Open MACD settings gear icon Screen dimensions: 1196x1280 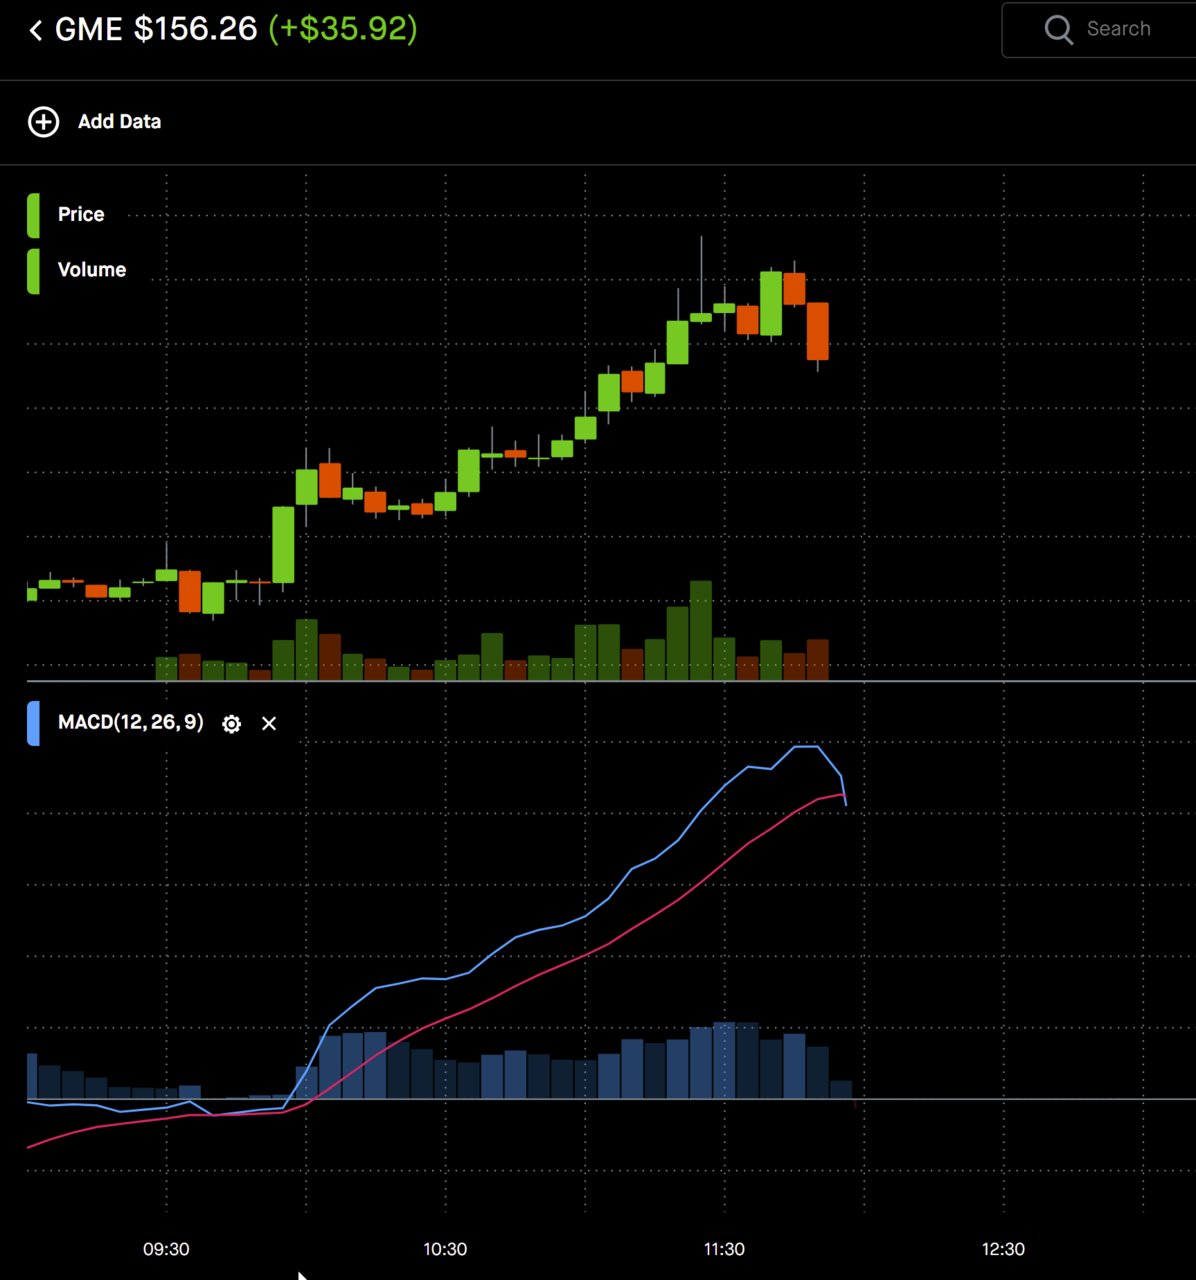pos(232,724)
